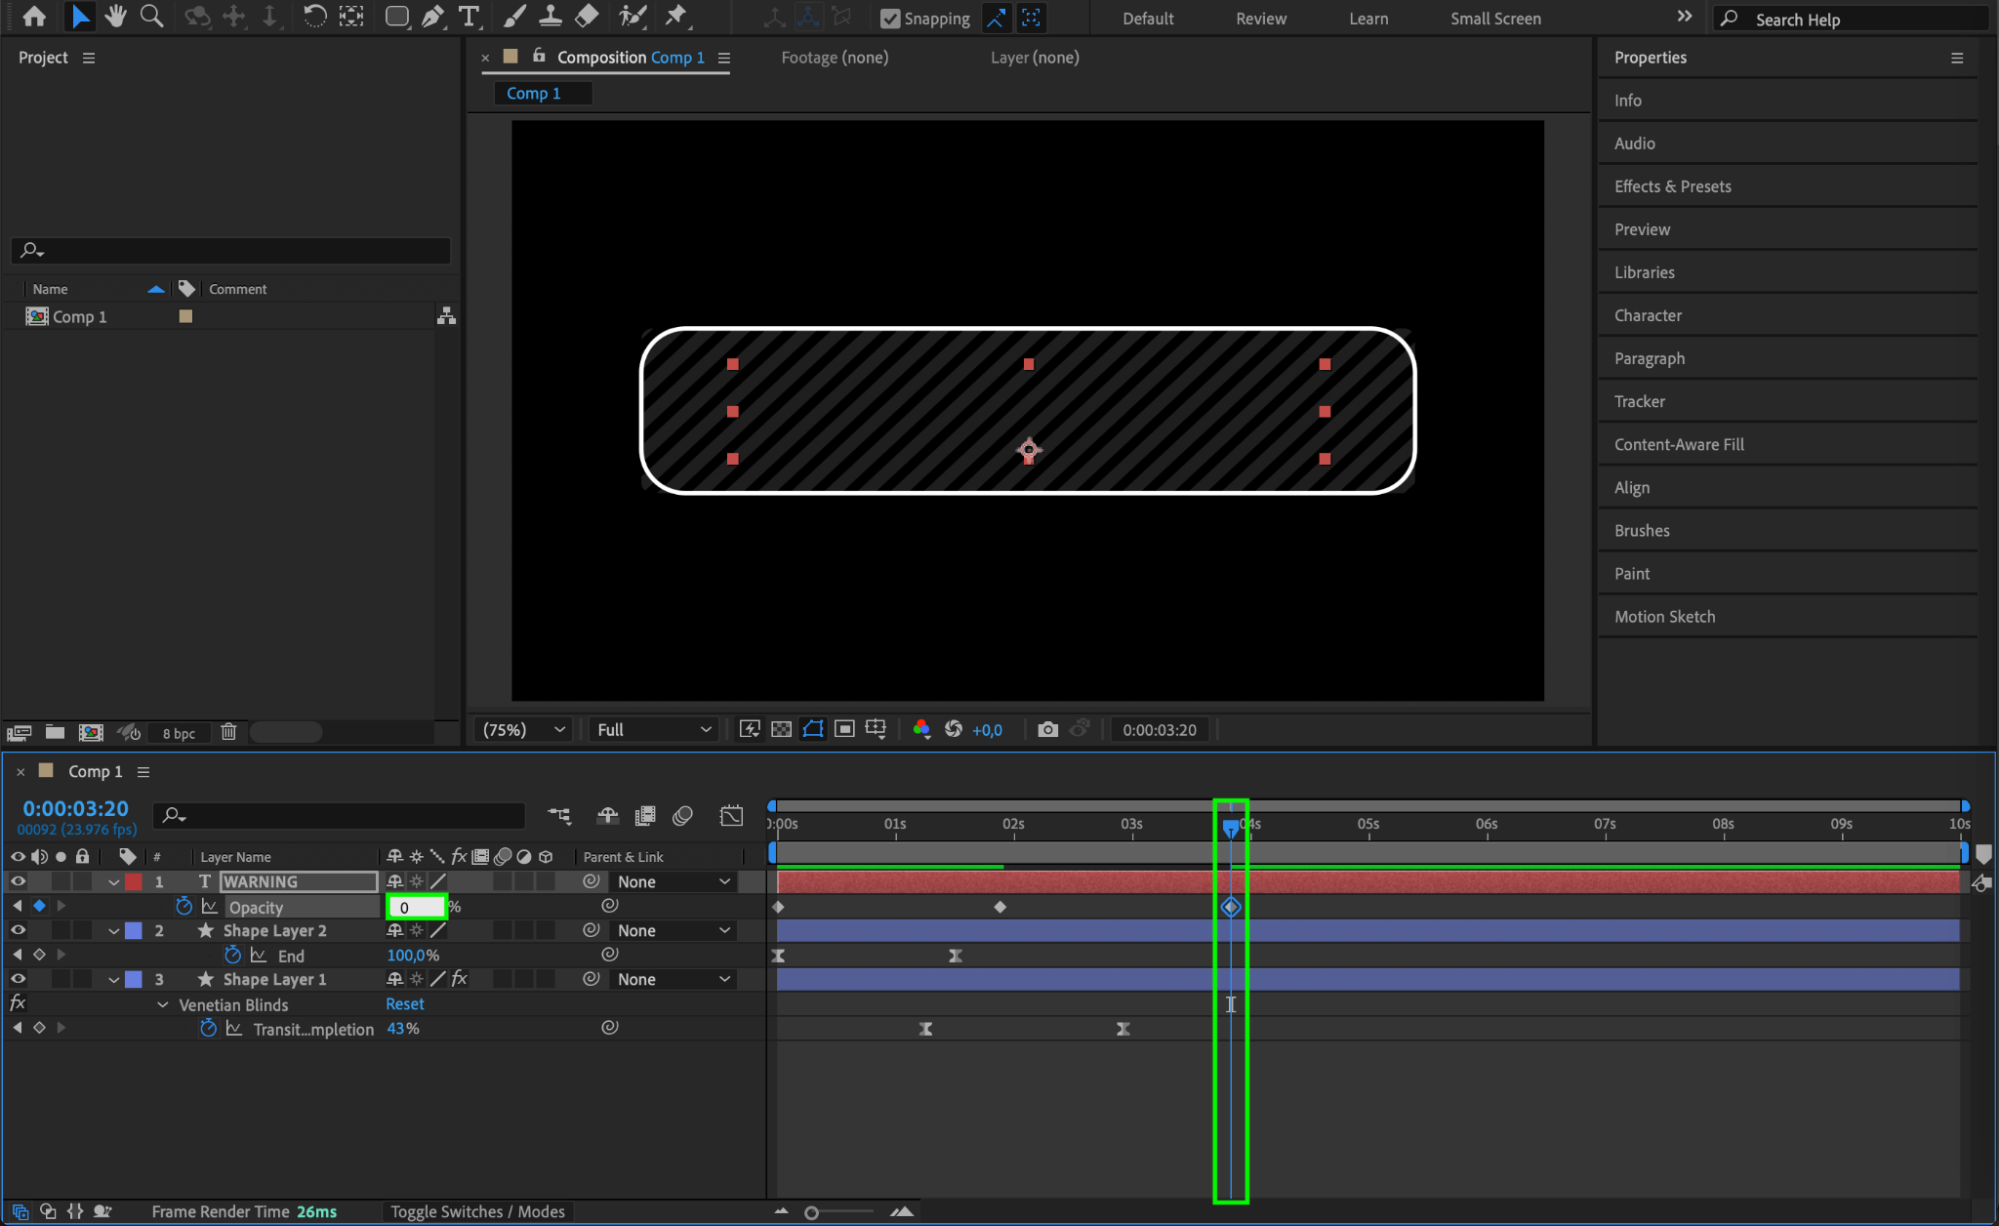
Task: Click Toggle Switches / Modes button
Action: coord(477,1211)
